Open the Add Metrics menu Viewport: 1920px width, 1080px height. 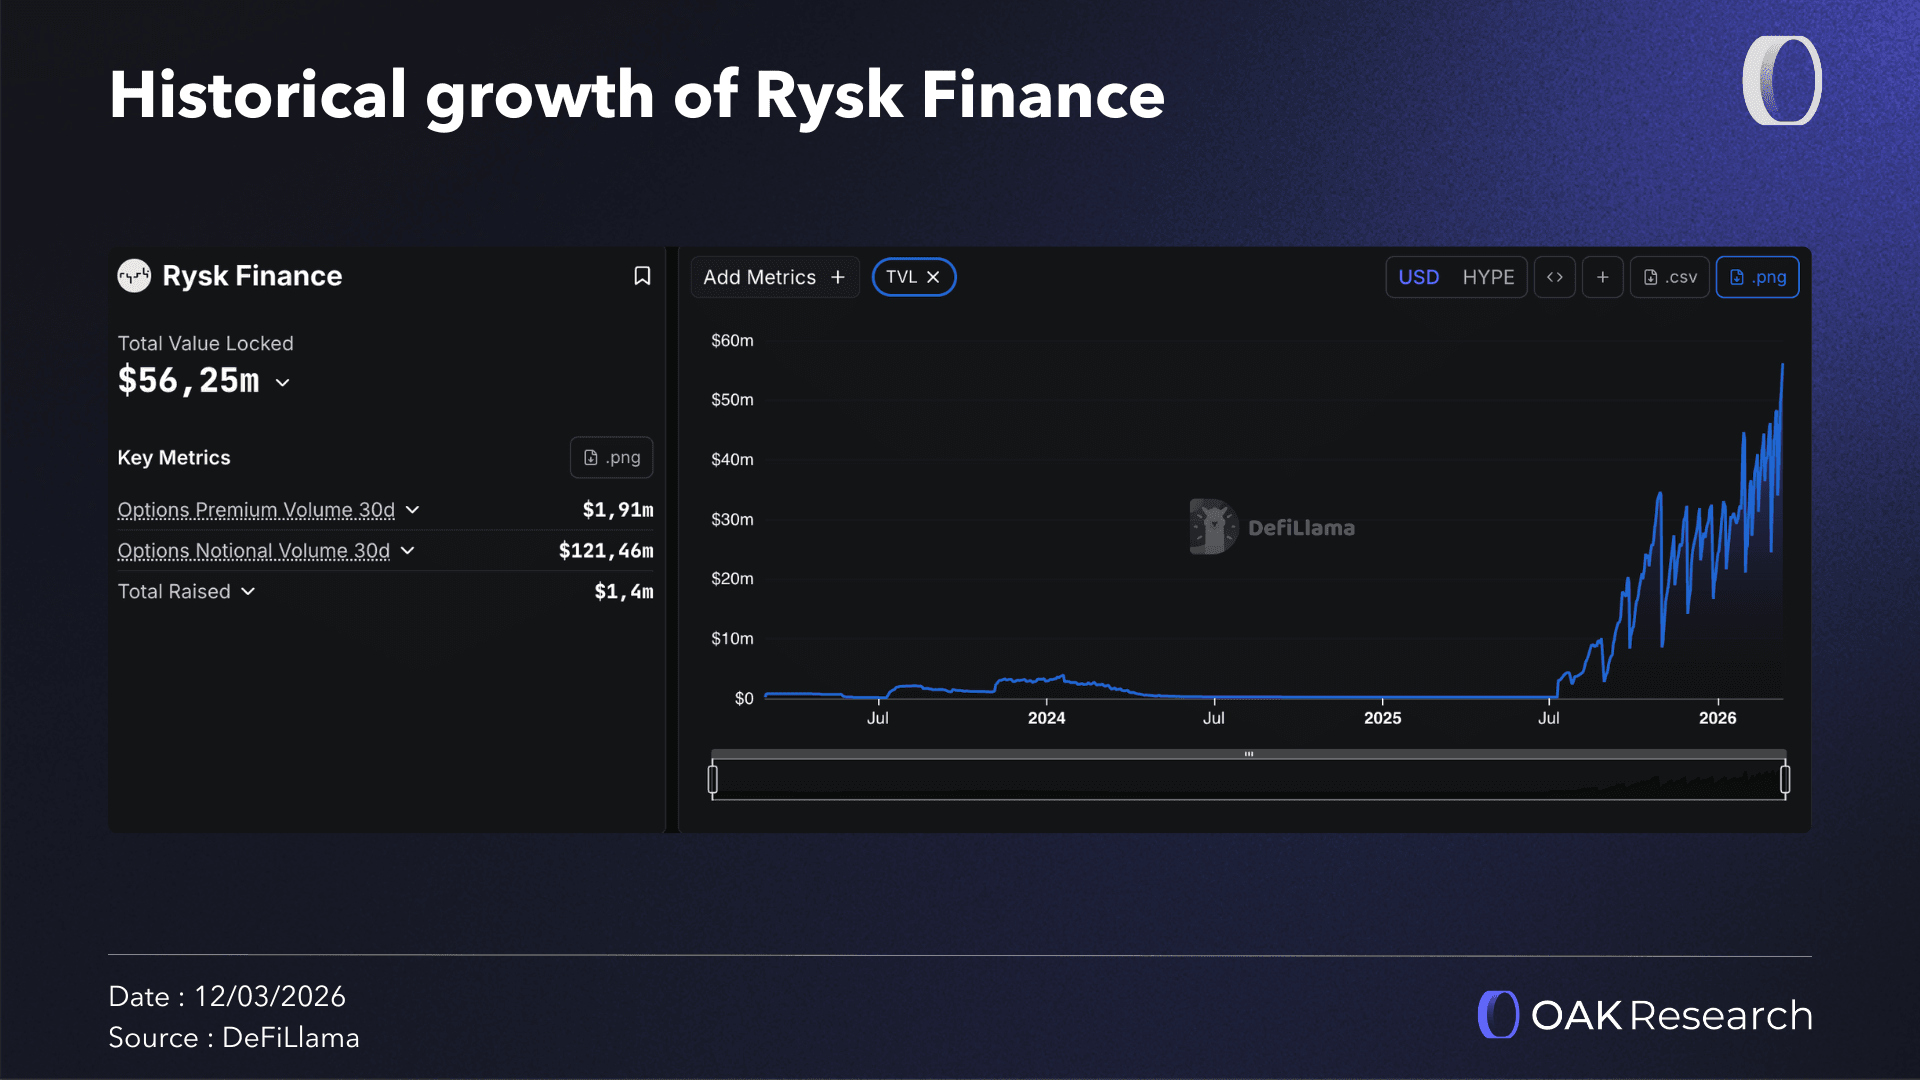click(774, 277)
